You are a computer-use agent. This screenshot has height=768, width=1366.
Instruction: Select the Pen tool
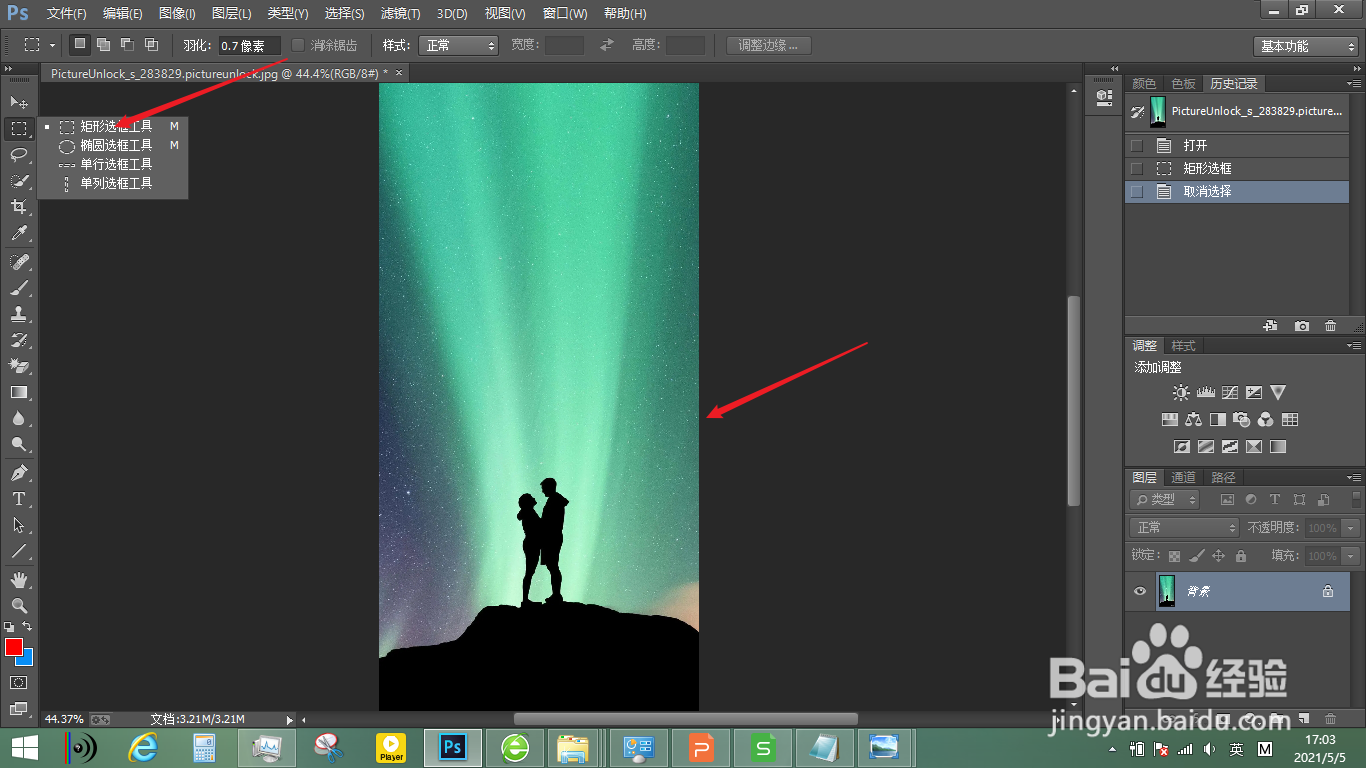tap(19, 472)
